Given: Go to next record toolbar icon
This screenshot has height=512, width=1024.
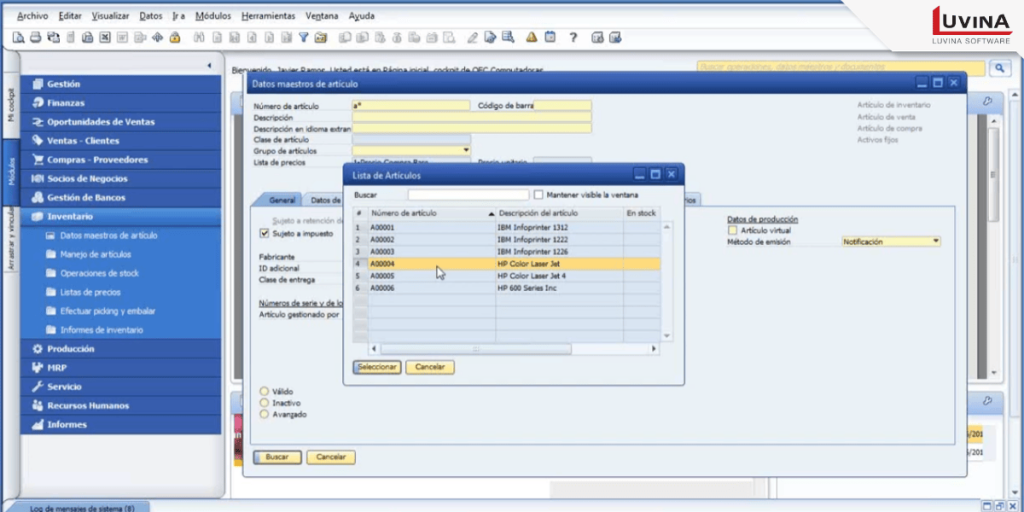Looking at the screenshot, I should coord(268,37).
